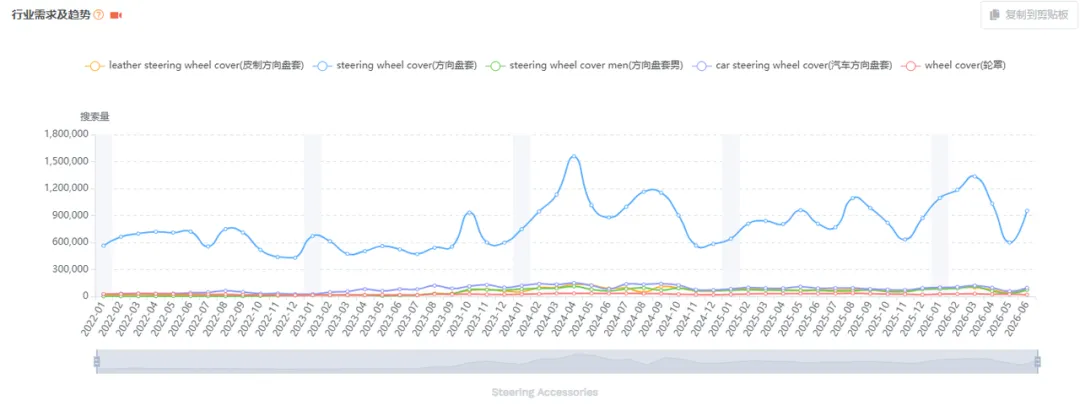
Task: Click the 2024-04 peak data point
Action: point(574,156)
